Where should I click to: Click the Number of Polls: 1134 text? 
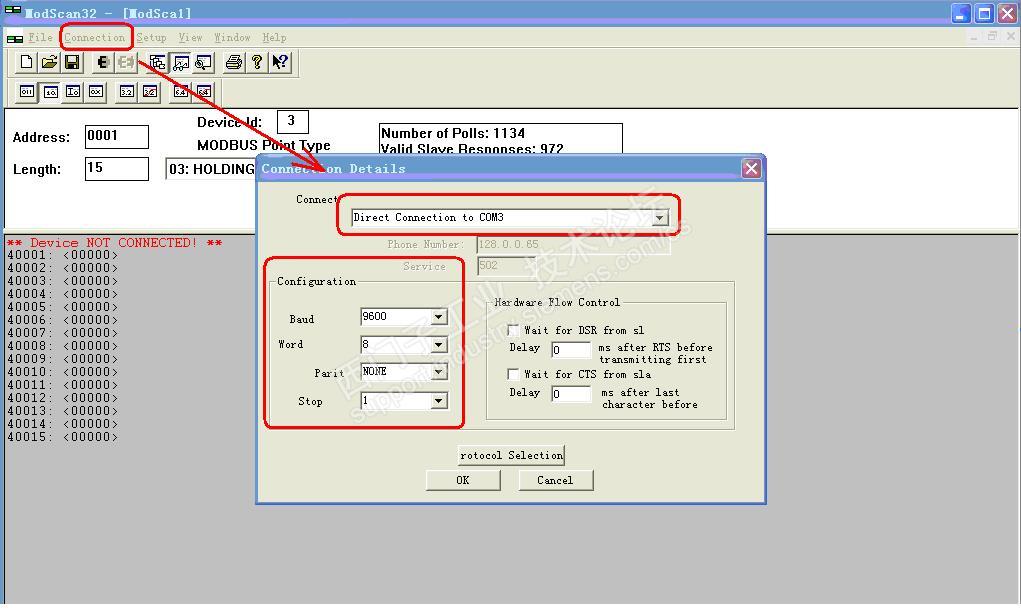click(453, 133)
